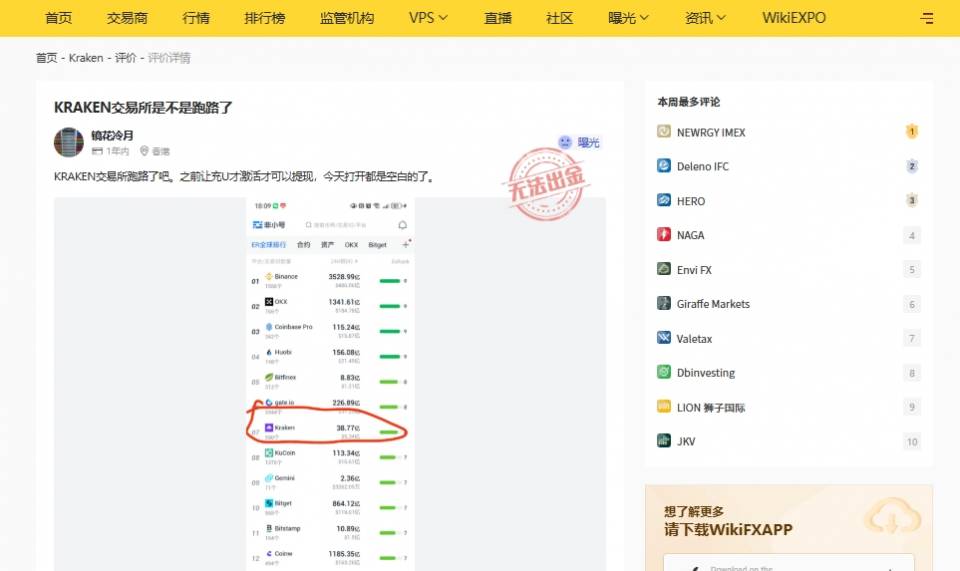Click the rank number 4 badge
The width and height of the screenshot is (960, 571).
(912, 235)
